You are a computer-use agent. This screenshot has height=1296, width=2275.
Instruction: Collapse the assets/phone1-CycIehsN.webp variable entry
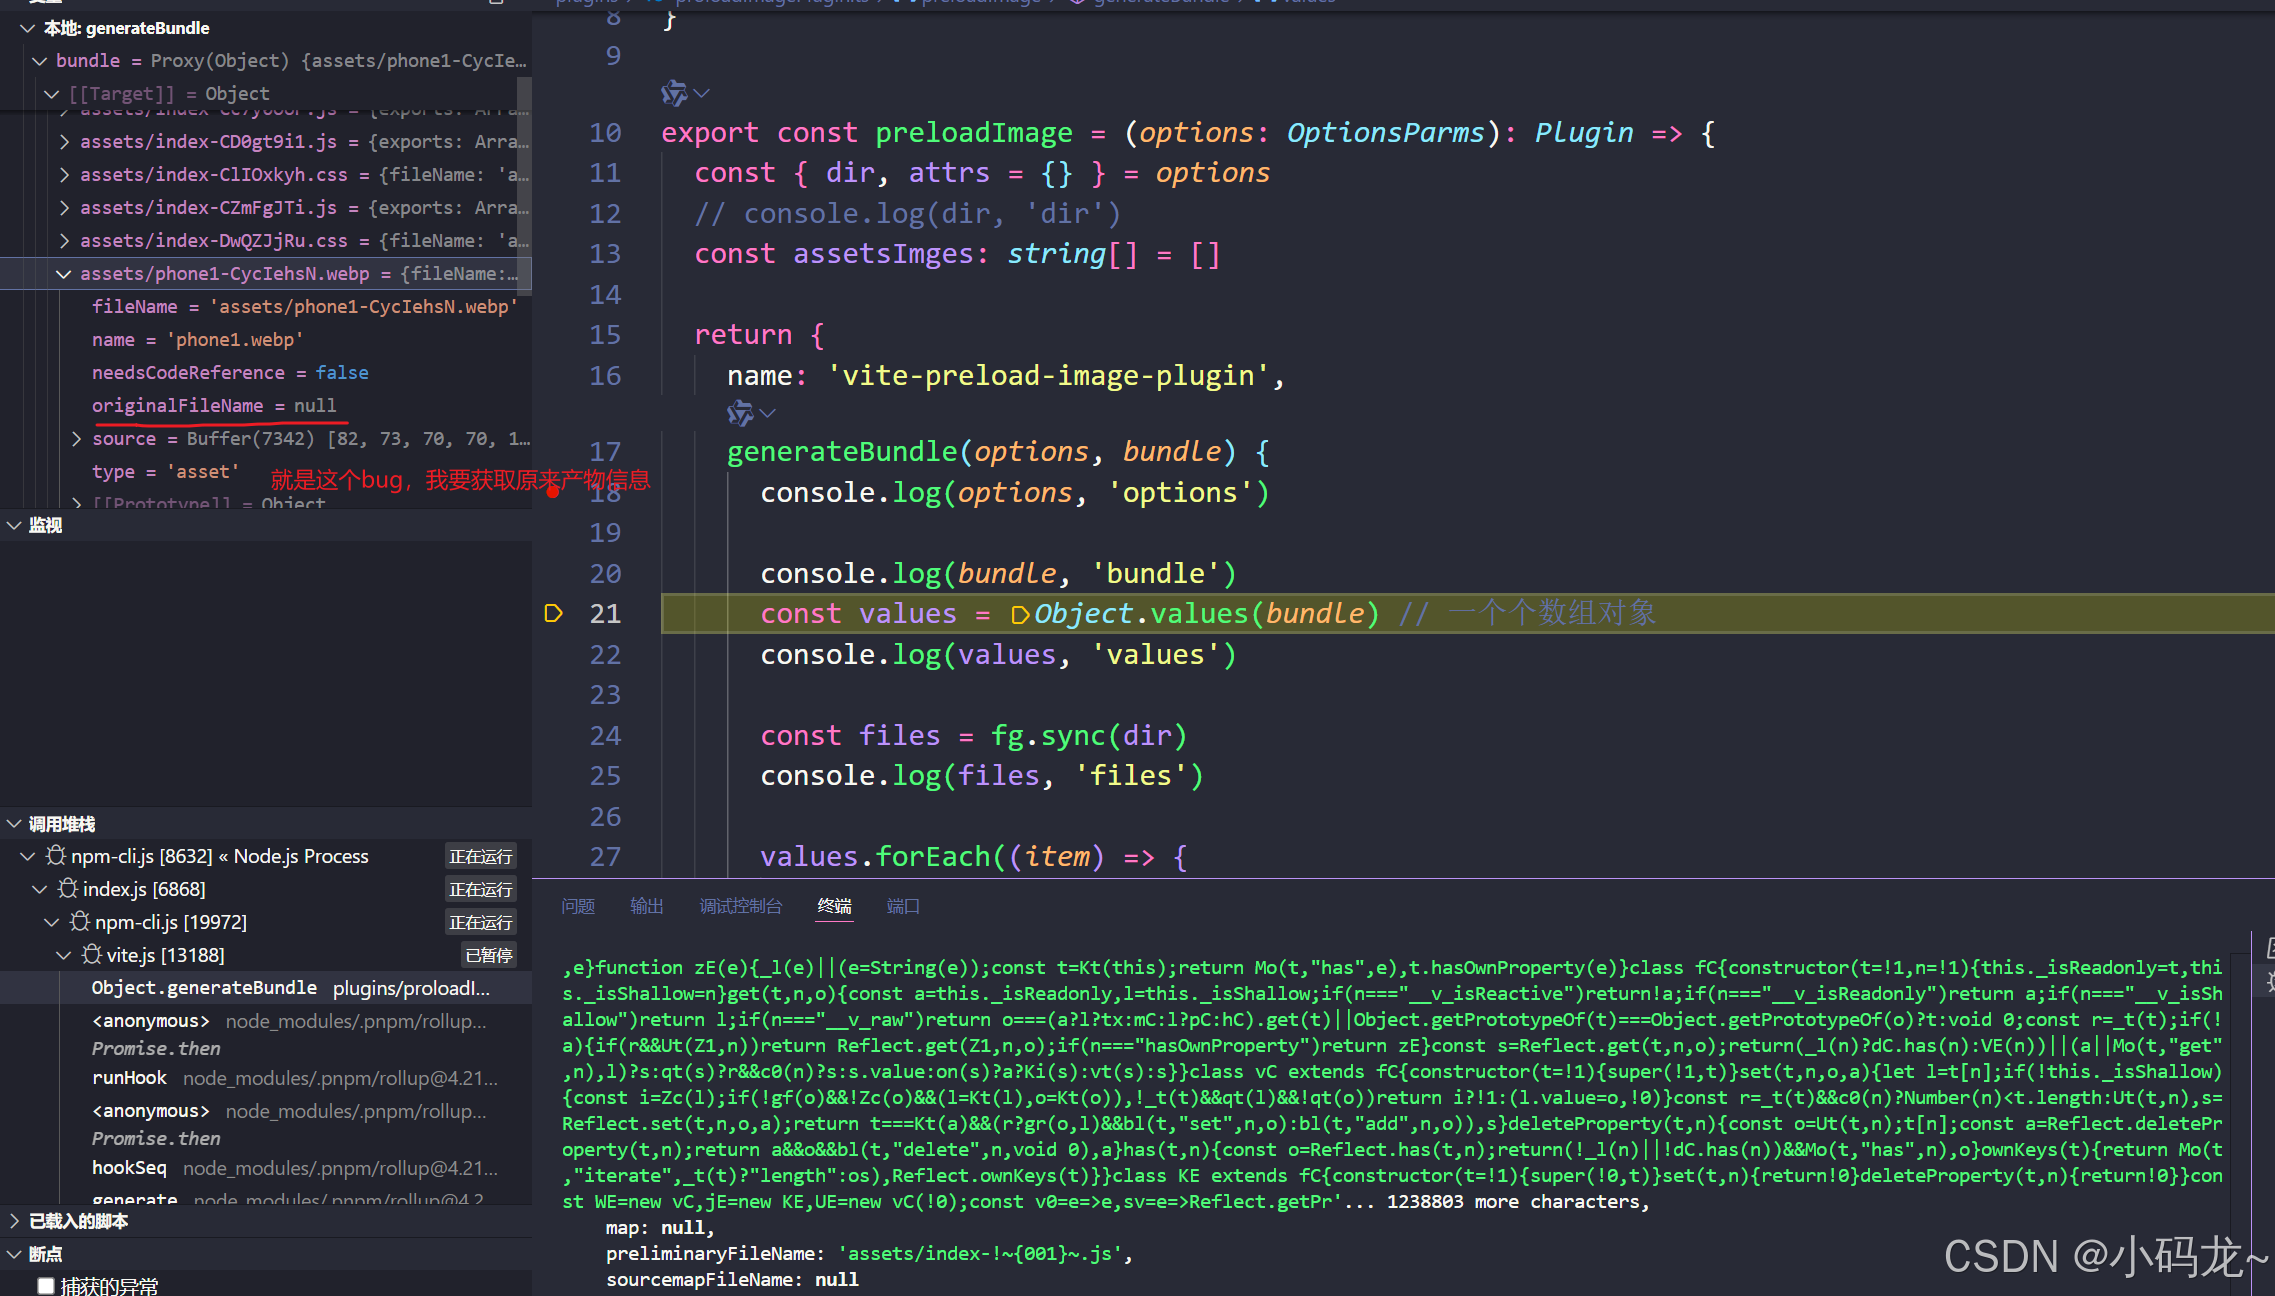click(64, 273)
